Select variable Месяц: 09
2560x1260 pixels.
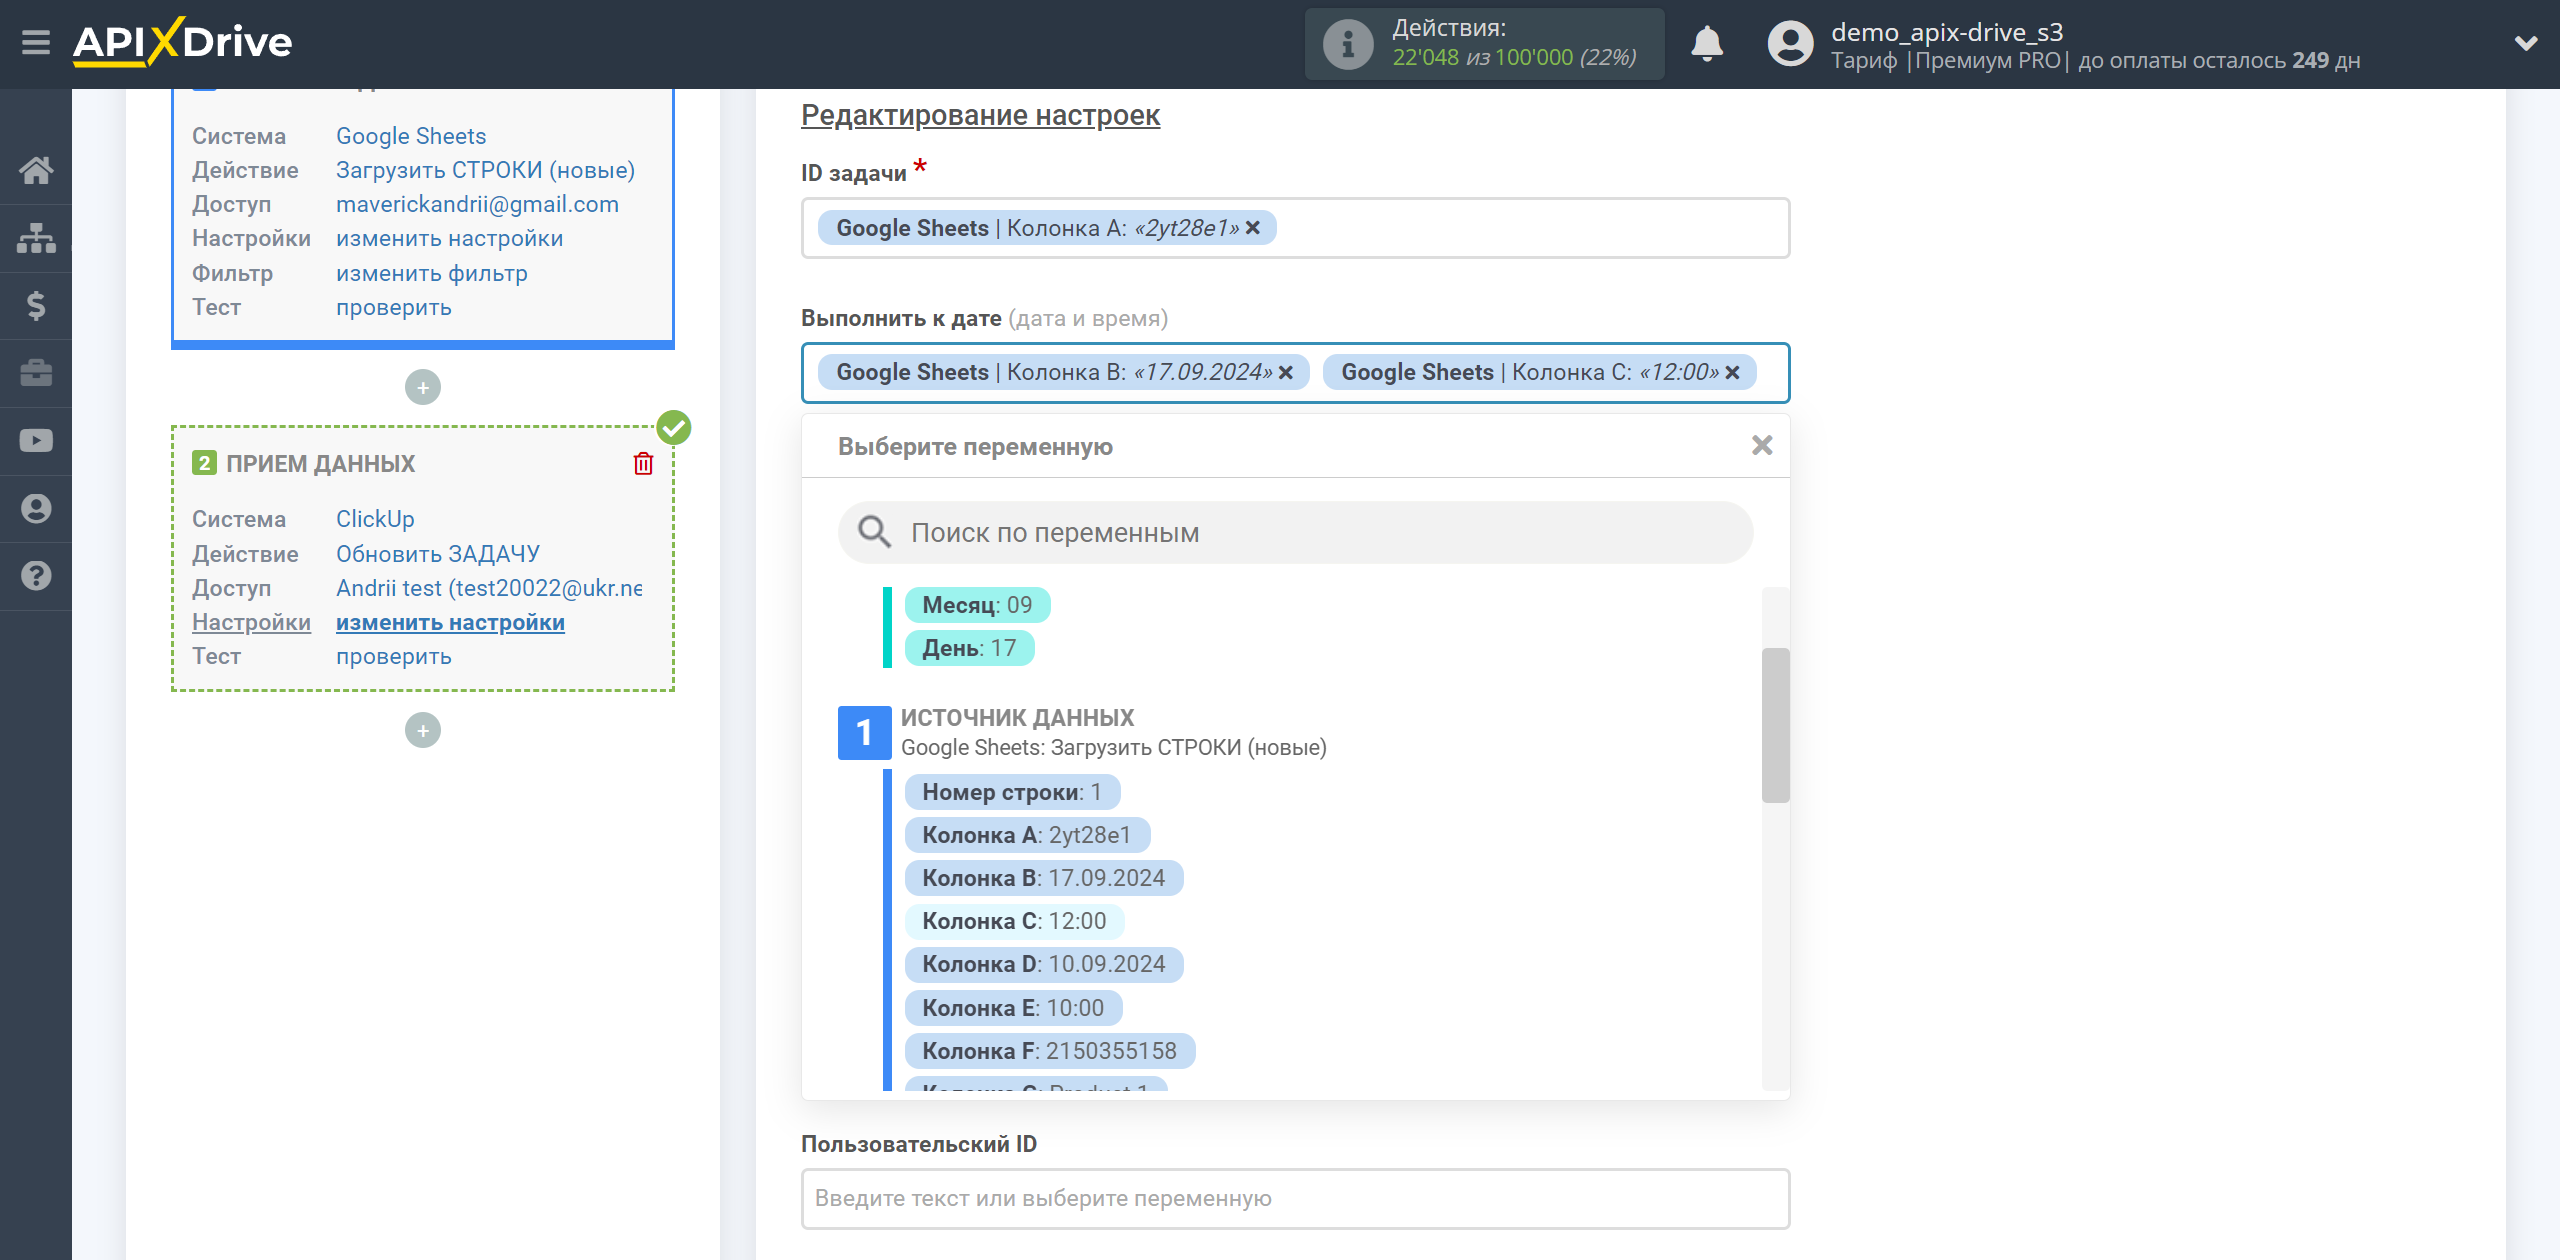977,605
